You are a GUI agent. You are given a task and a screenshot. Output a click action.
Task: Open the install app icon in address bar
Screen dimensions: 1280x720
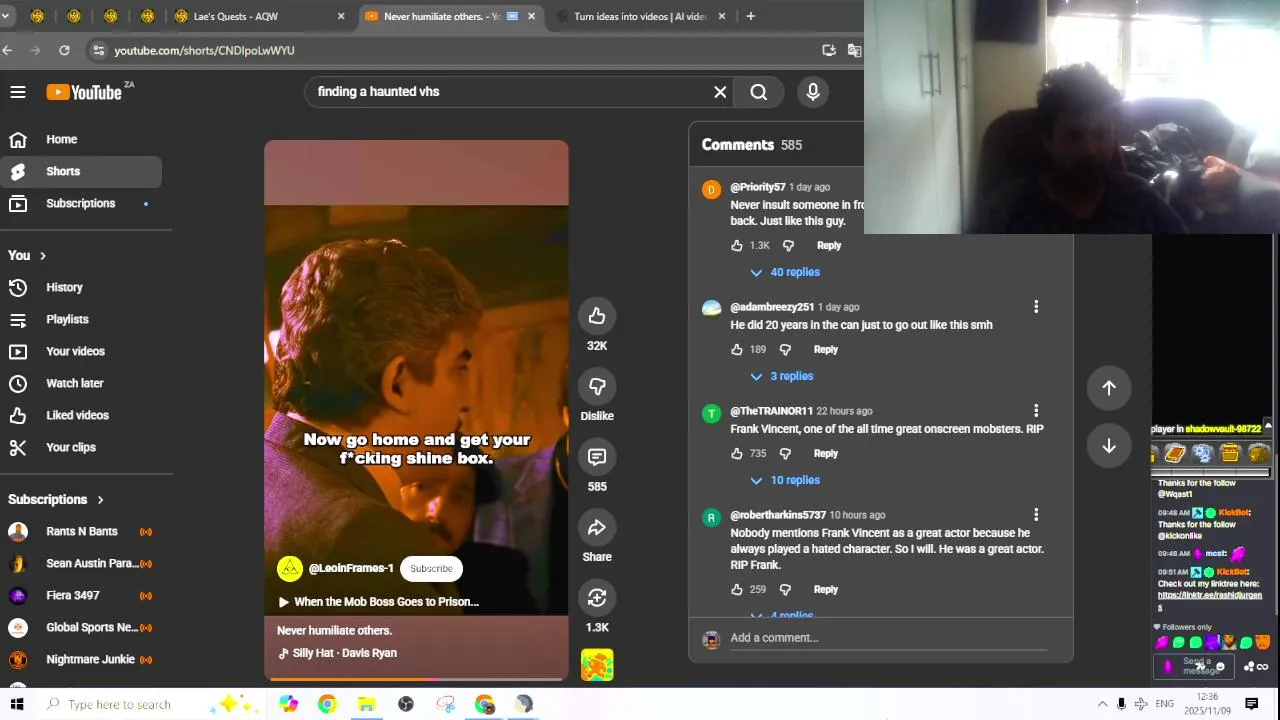(x=829, y=50)
